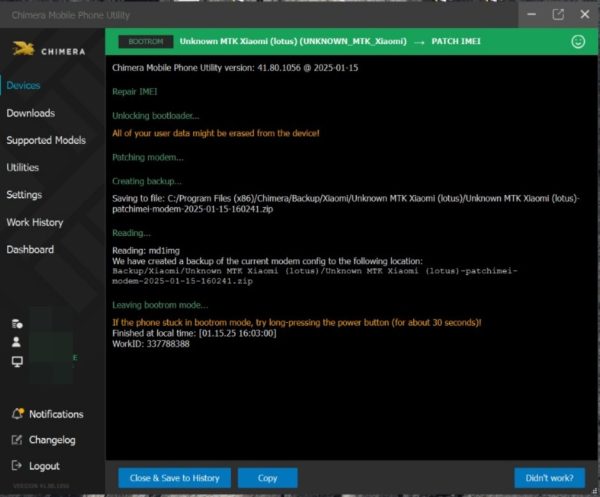Screen dimensions: 600x497
Task: Click the smiley face feedback icon
Action: [578, 41]
